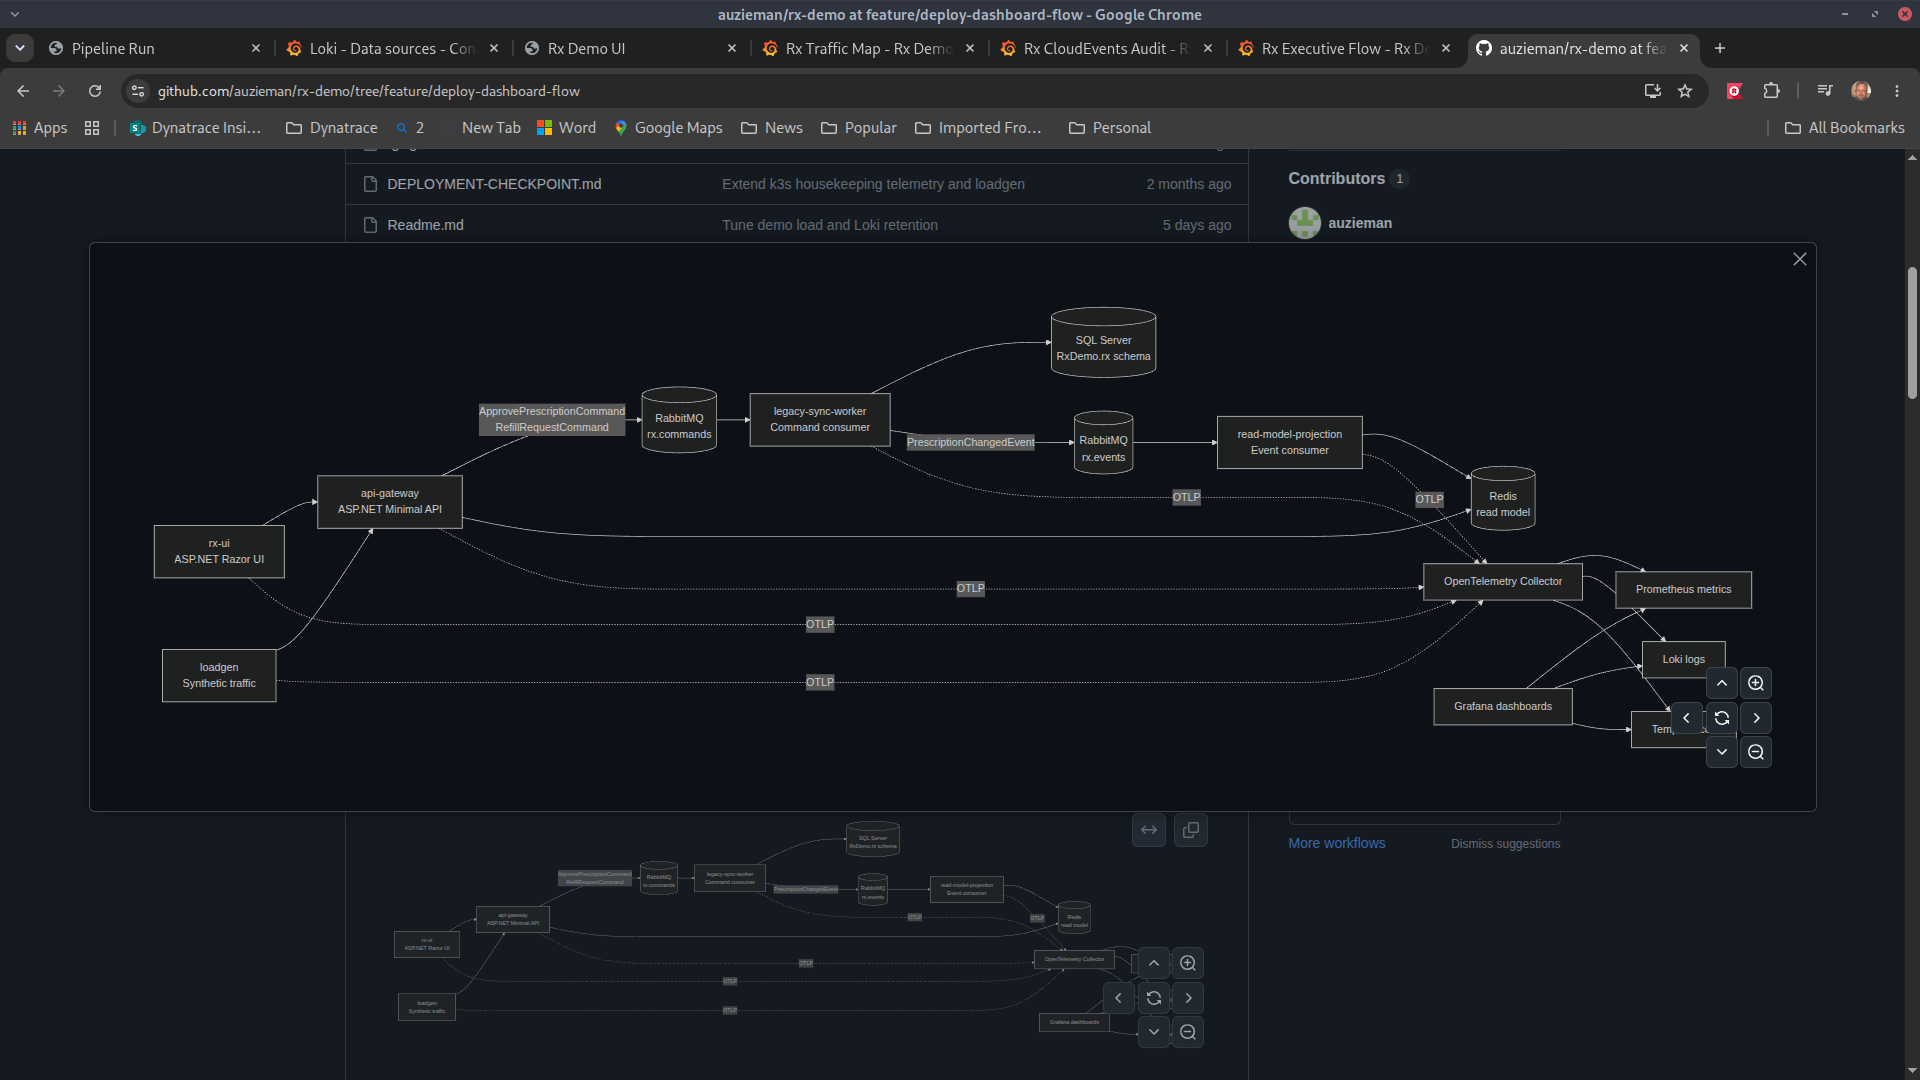1920x1080 pixels.
Task: Bookmark this page with the star
Action: coord(1685,91)
